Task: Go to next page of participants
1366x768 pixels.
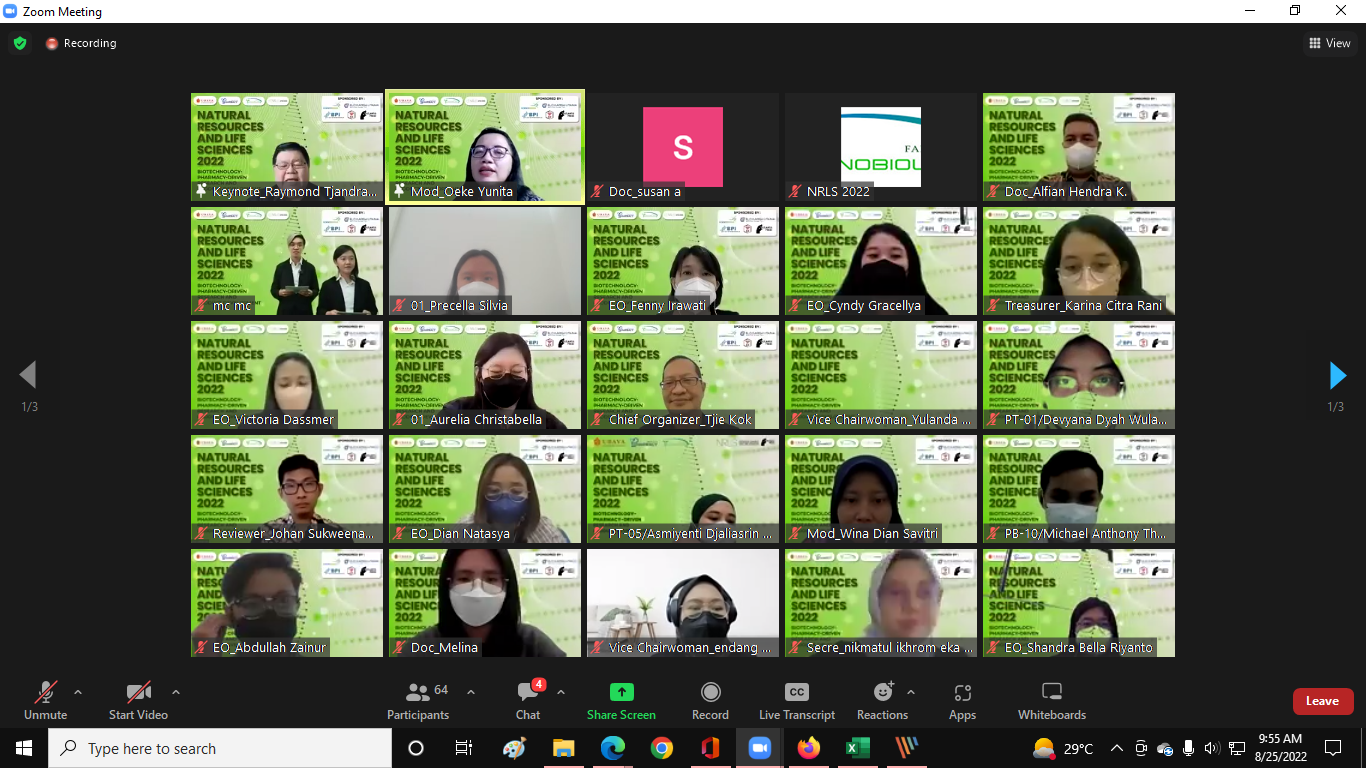Action: point(1337,376)
